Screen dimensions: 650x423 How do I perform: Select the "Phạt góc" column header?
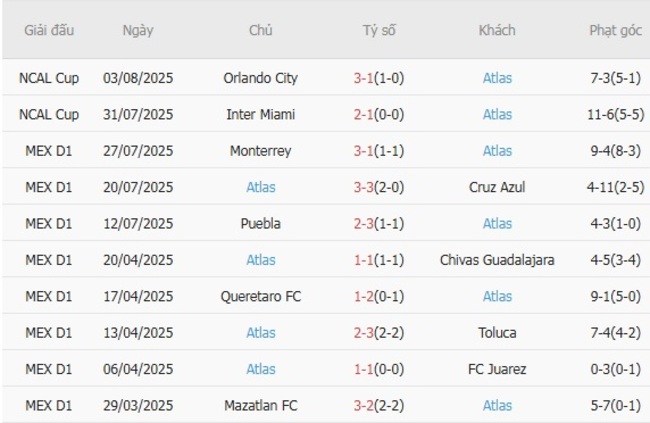pyautogui.click(x=615, y=30)
